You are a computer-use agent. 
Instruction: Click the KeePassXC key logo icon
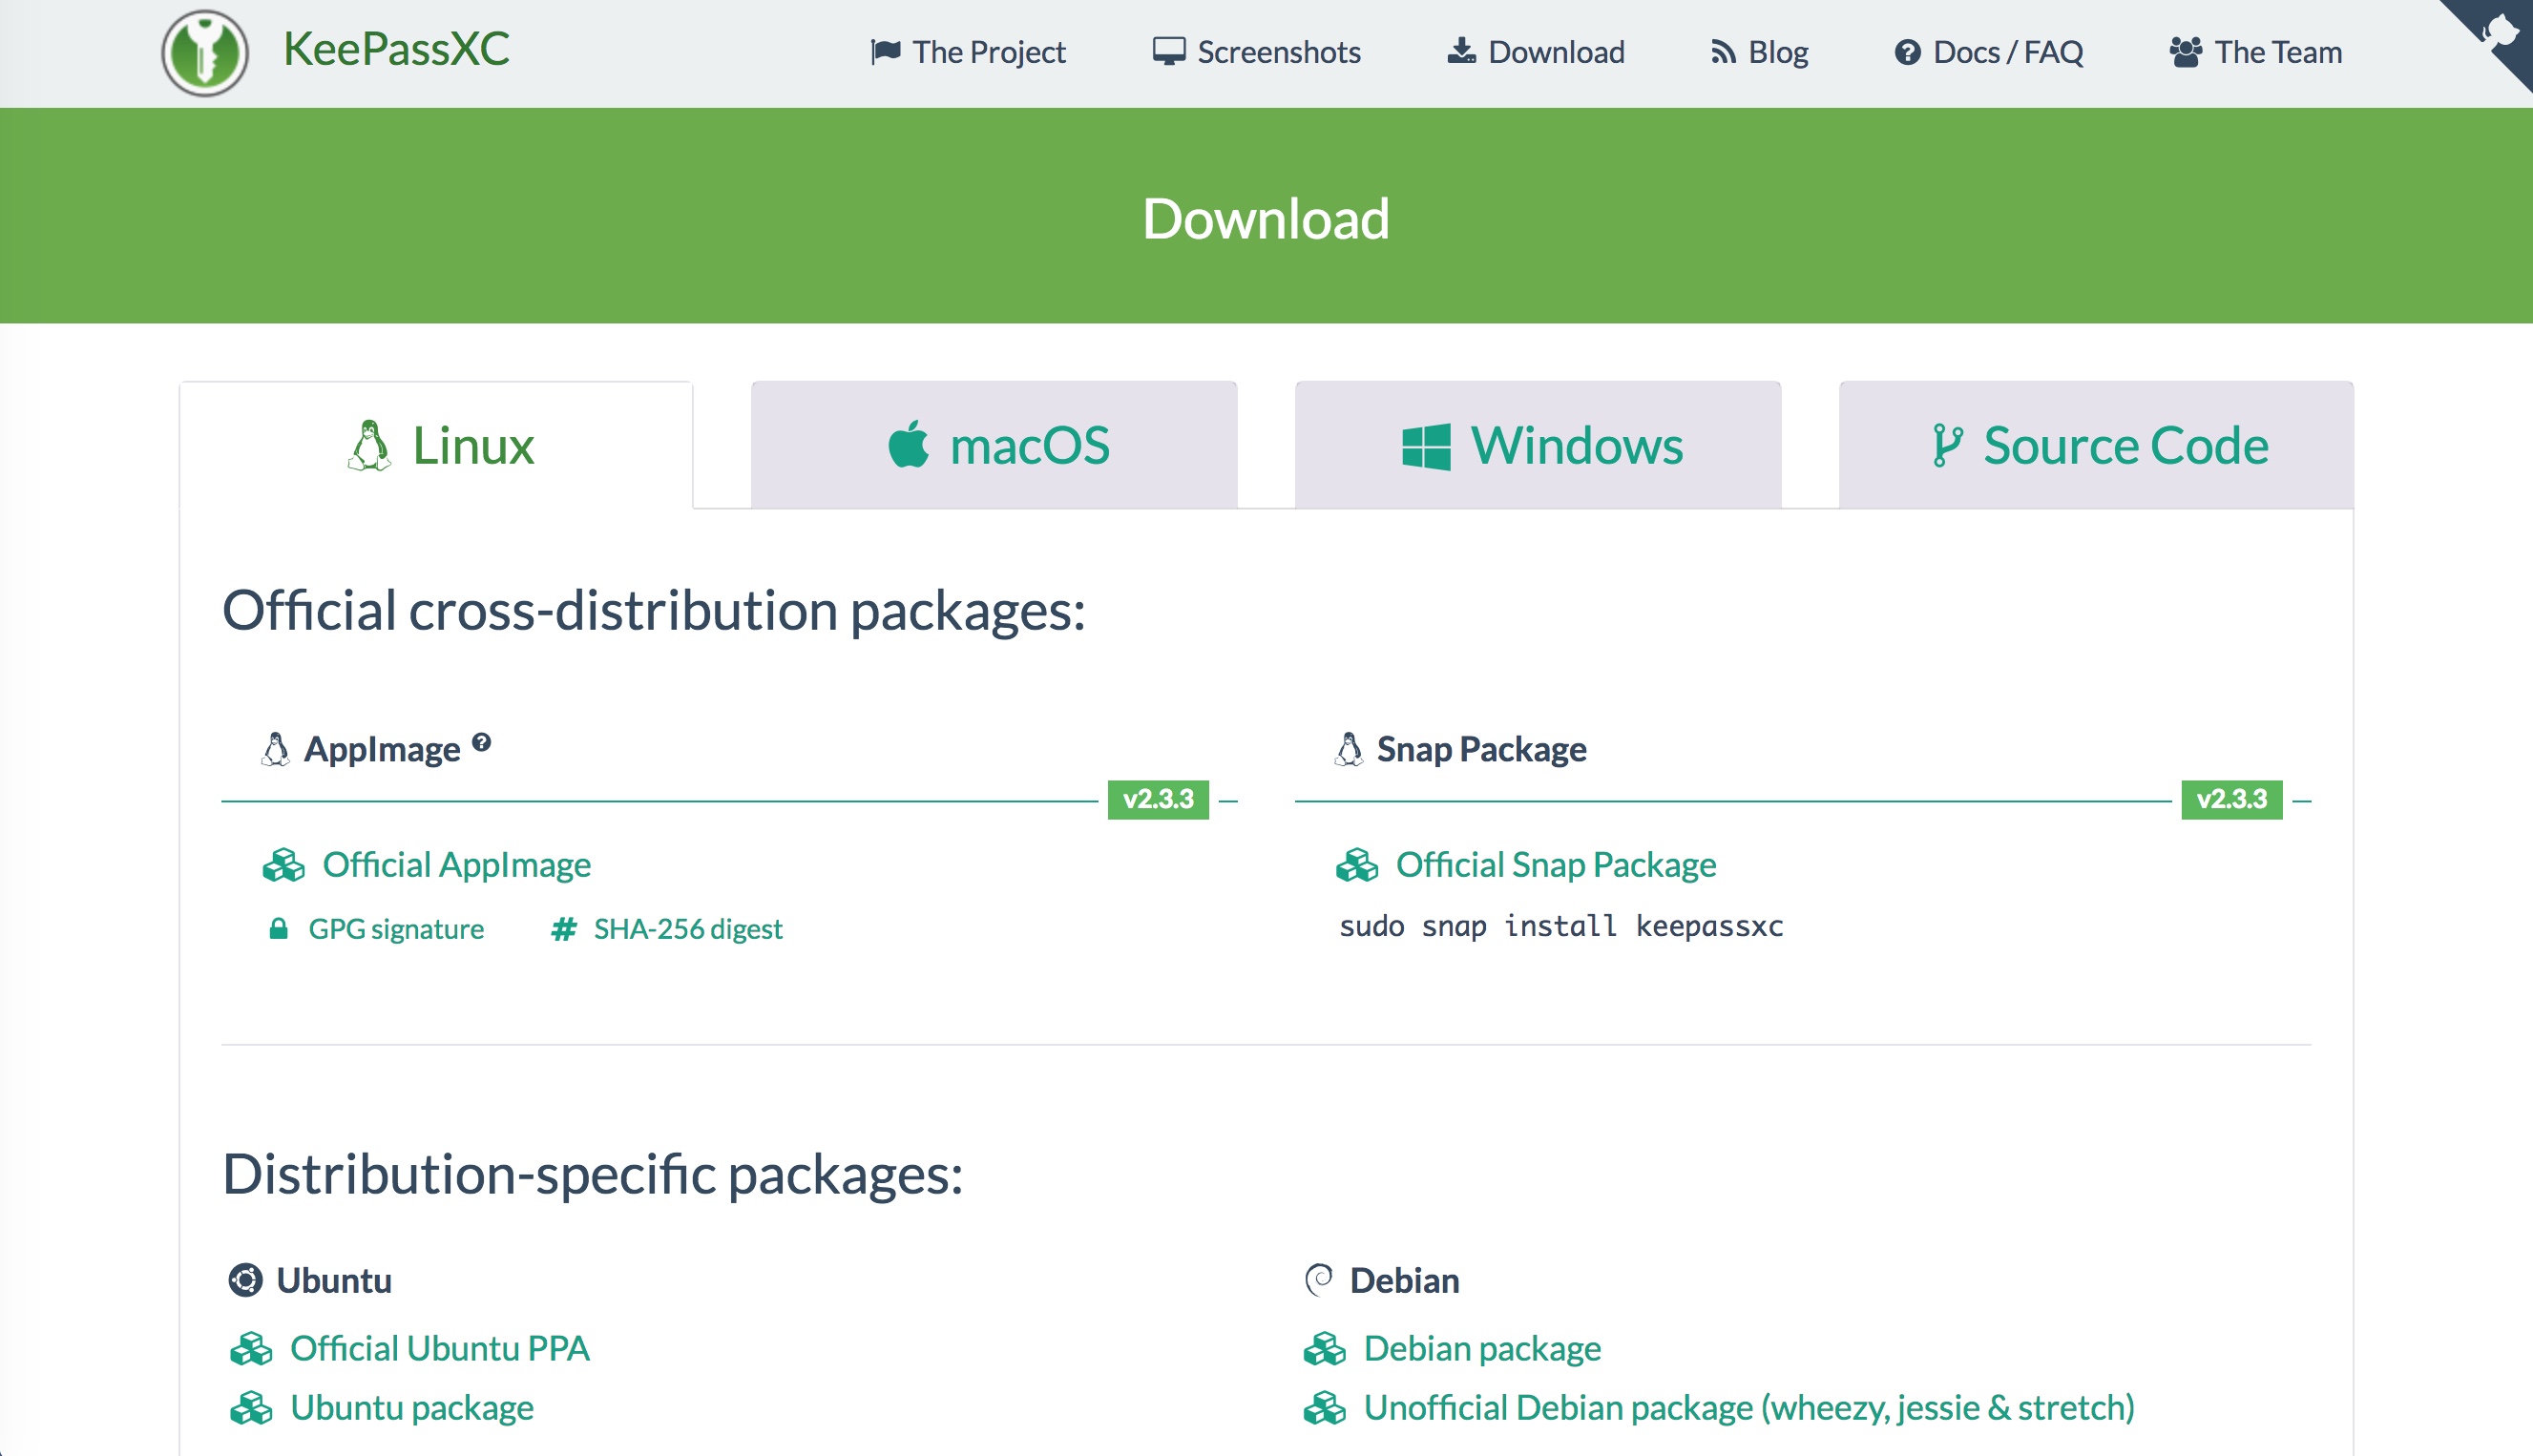pos(205,53)
